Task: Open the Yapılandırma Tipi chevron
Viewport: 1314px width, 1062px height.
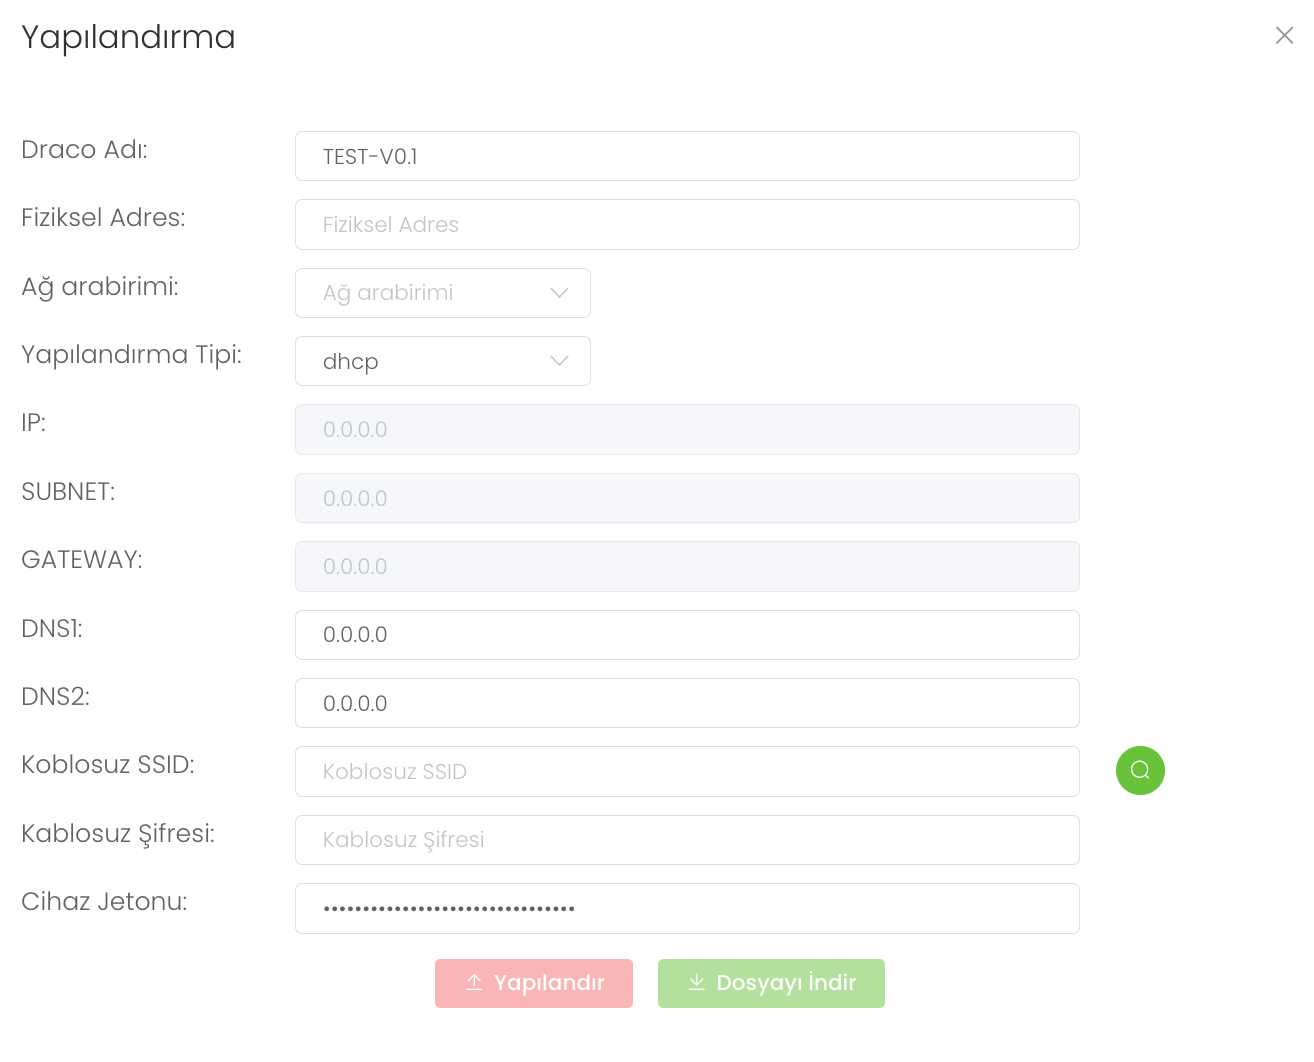Action: click(x=559, y=361)
